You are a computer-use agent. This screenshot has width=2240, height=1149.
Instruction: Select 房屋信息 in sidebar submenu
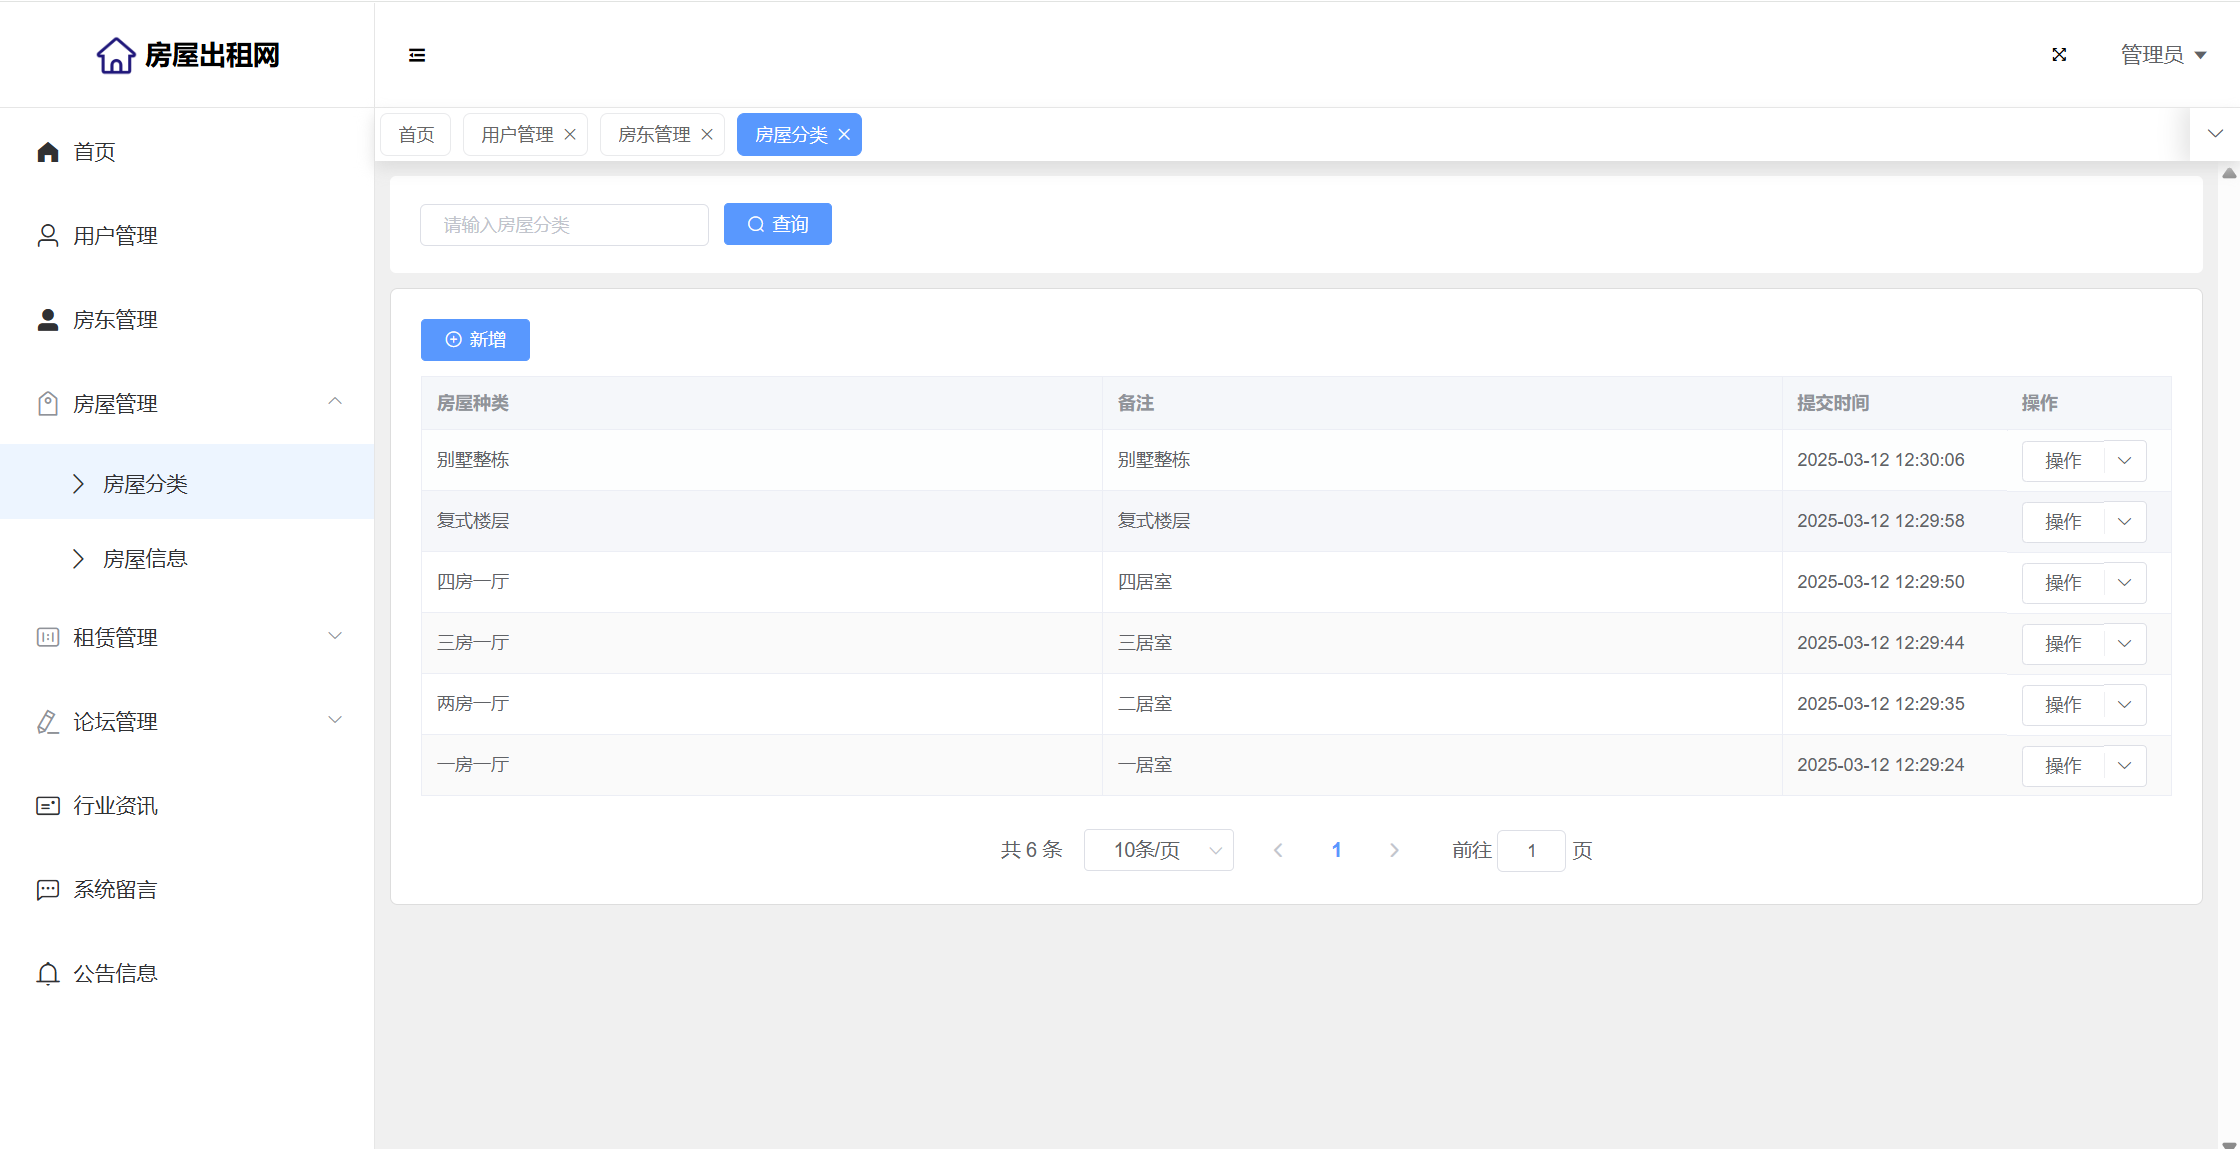(145, 559)
